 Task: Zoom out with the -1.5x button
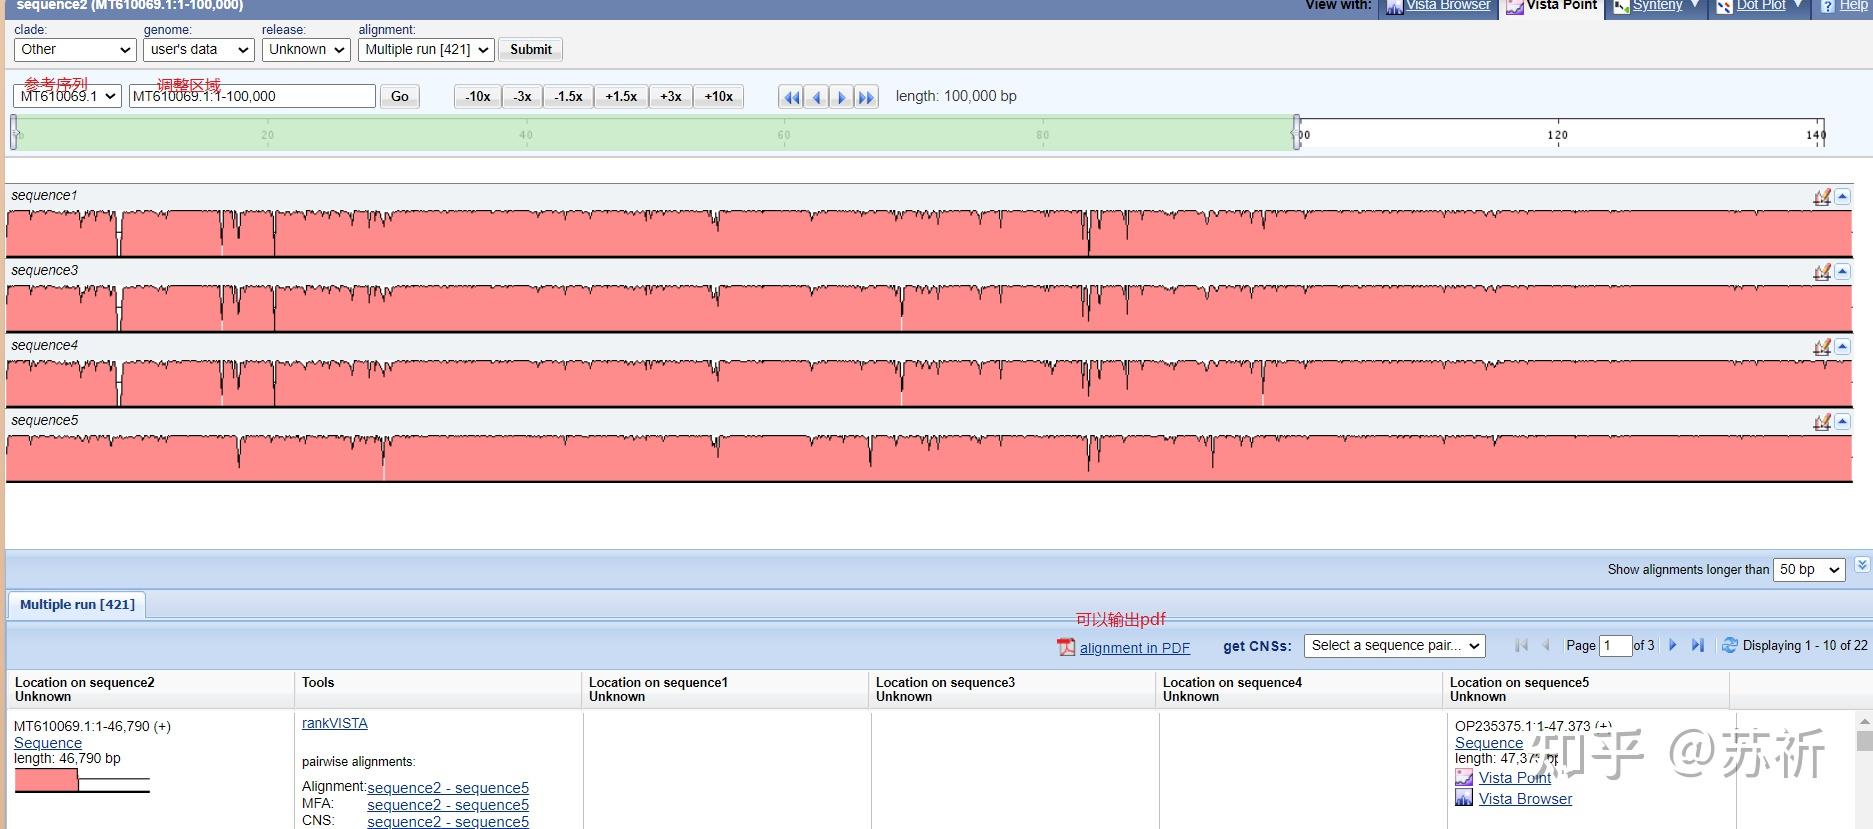click(569, 96)
